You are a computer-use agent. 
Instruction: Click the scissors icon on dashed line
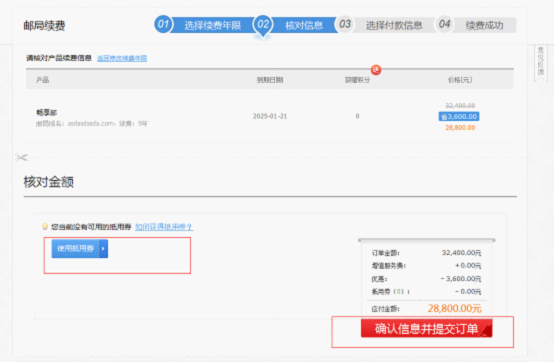[x=21, y=157]
